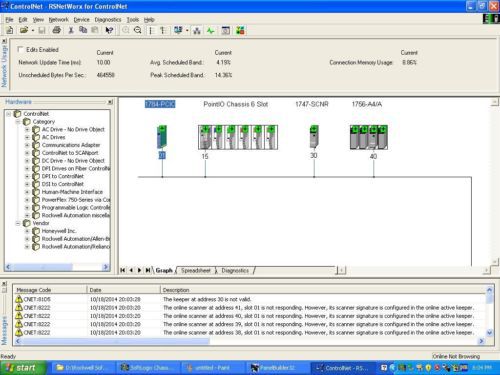Click the Open folder toolbar icon
Image resolution: width=500 pixels, height=375 pixels.
tap(24, 31)
